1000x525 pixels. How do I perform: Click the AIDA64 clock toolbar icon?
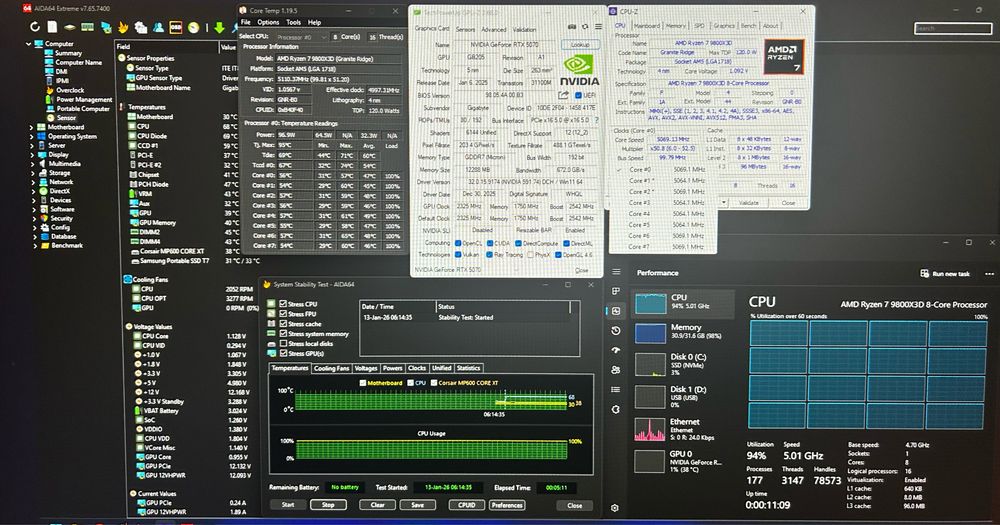pos(193,27)
